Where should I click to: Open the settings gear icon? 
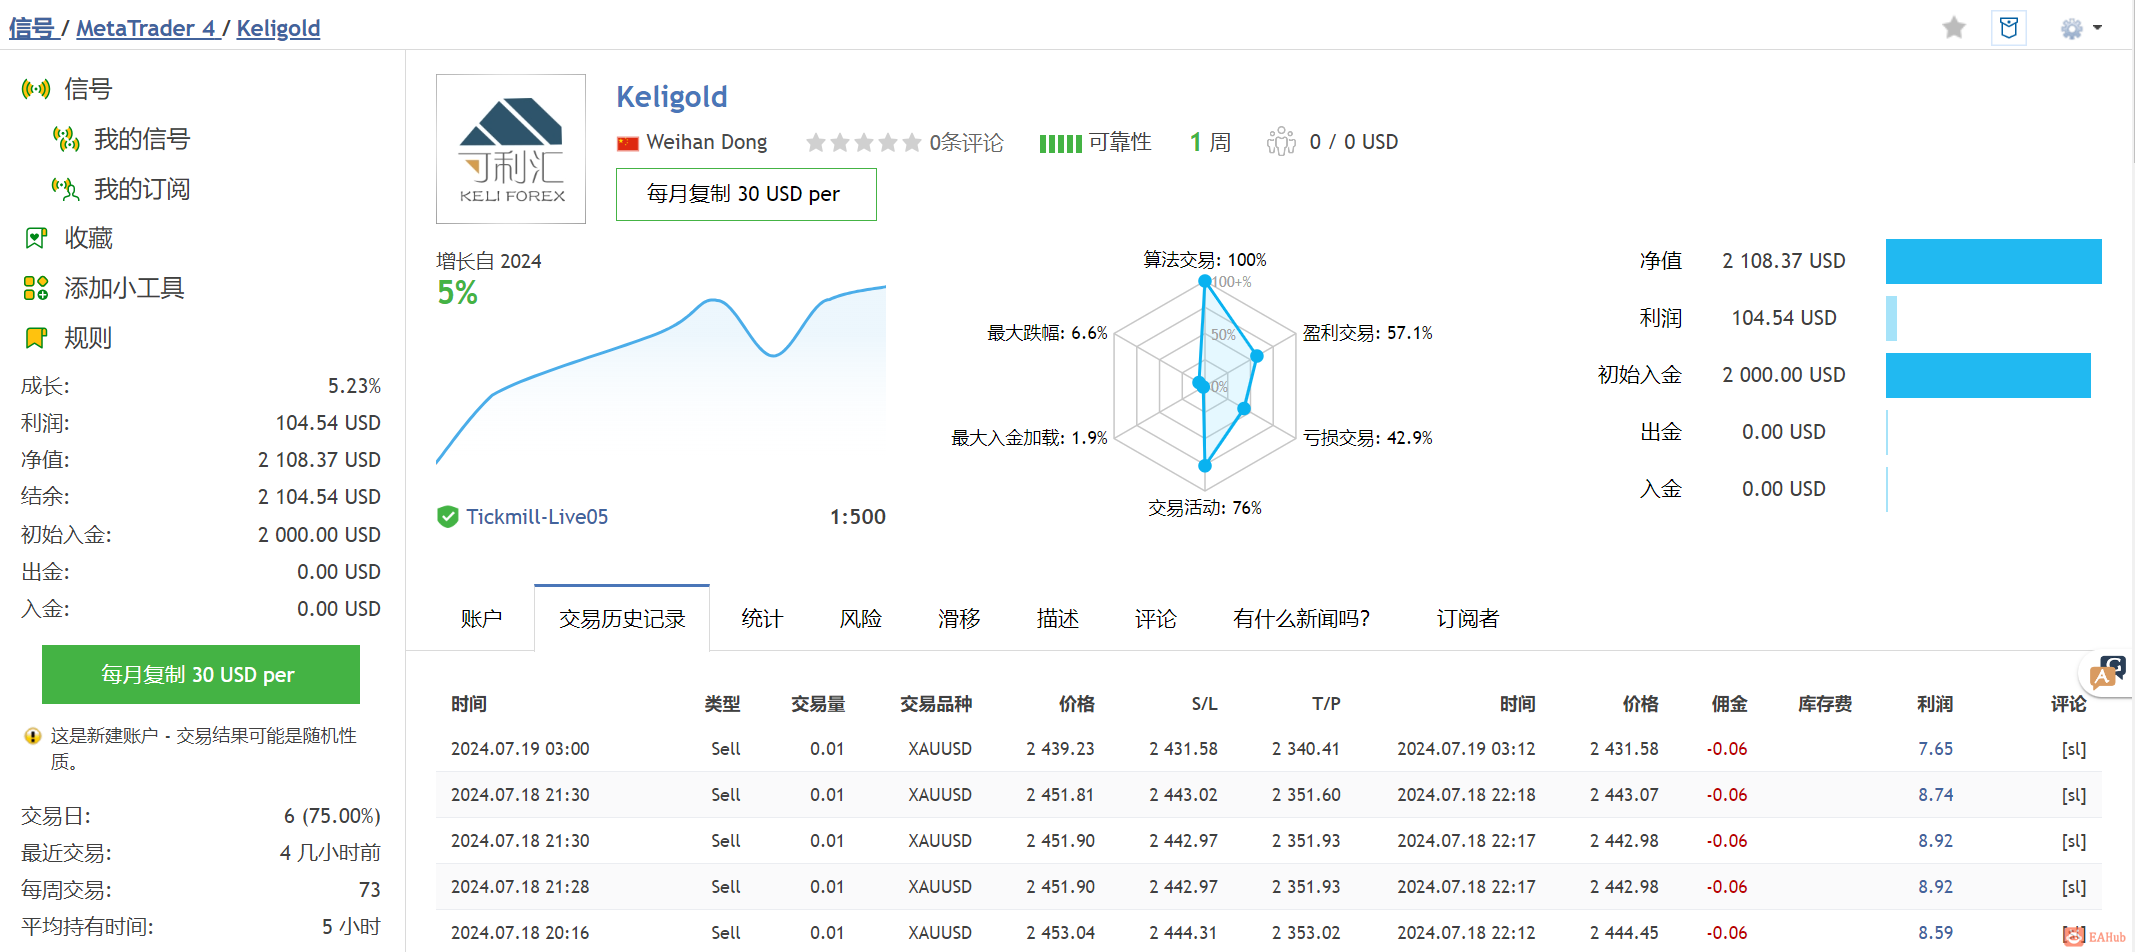[2071, 29]
